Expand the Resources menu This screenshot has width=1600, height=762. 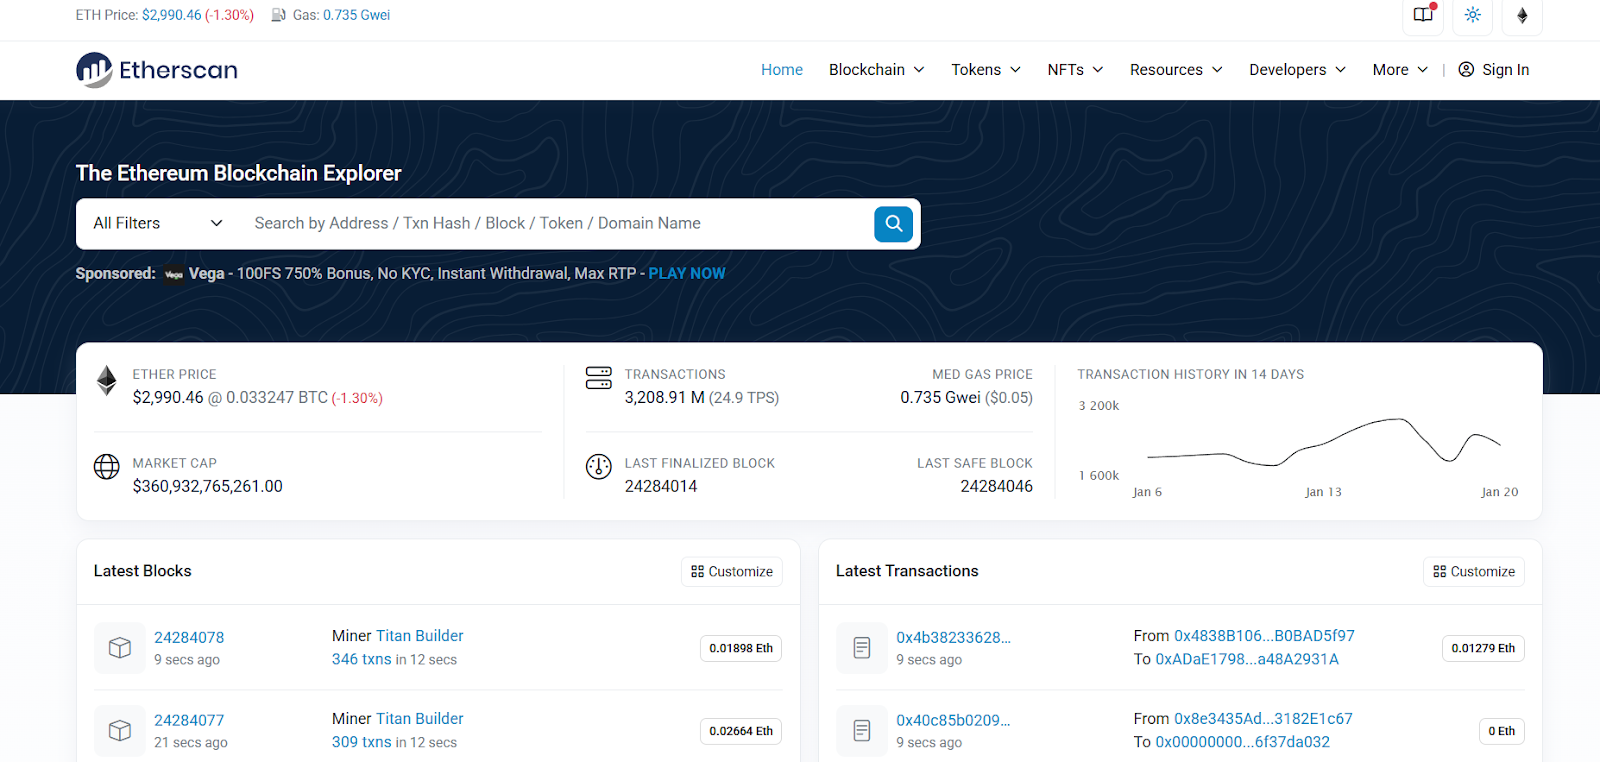(x=1176, y=70)
